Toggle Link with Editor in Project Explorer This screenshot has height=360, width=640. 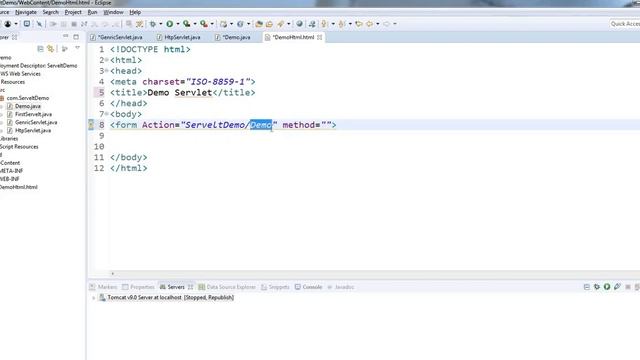point(51,49)
